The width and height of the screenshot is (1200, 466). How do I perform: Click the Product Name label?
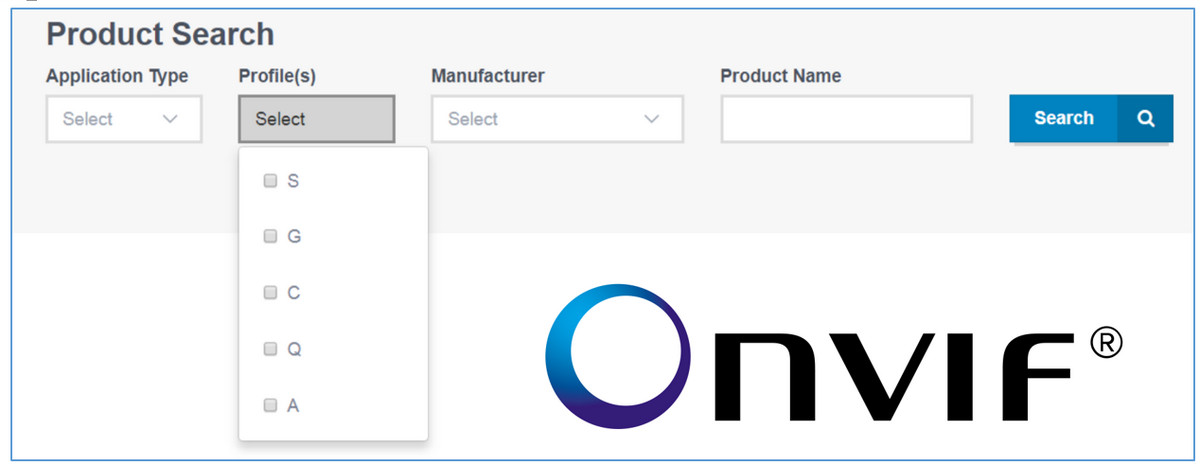coord(780,76)
